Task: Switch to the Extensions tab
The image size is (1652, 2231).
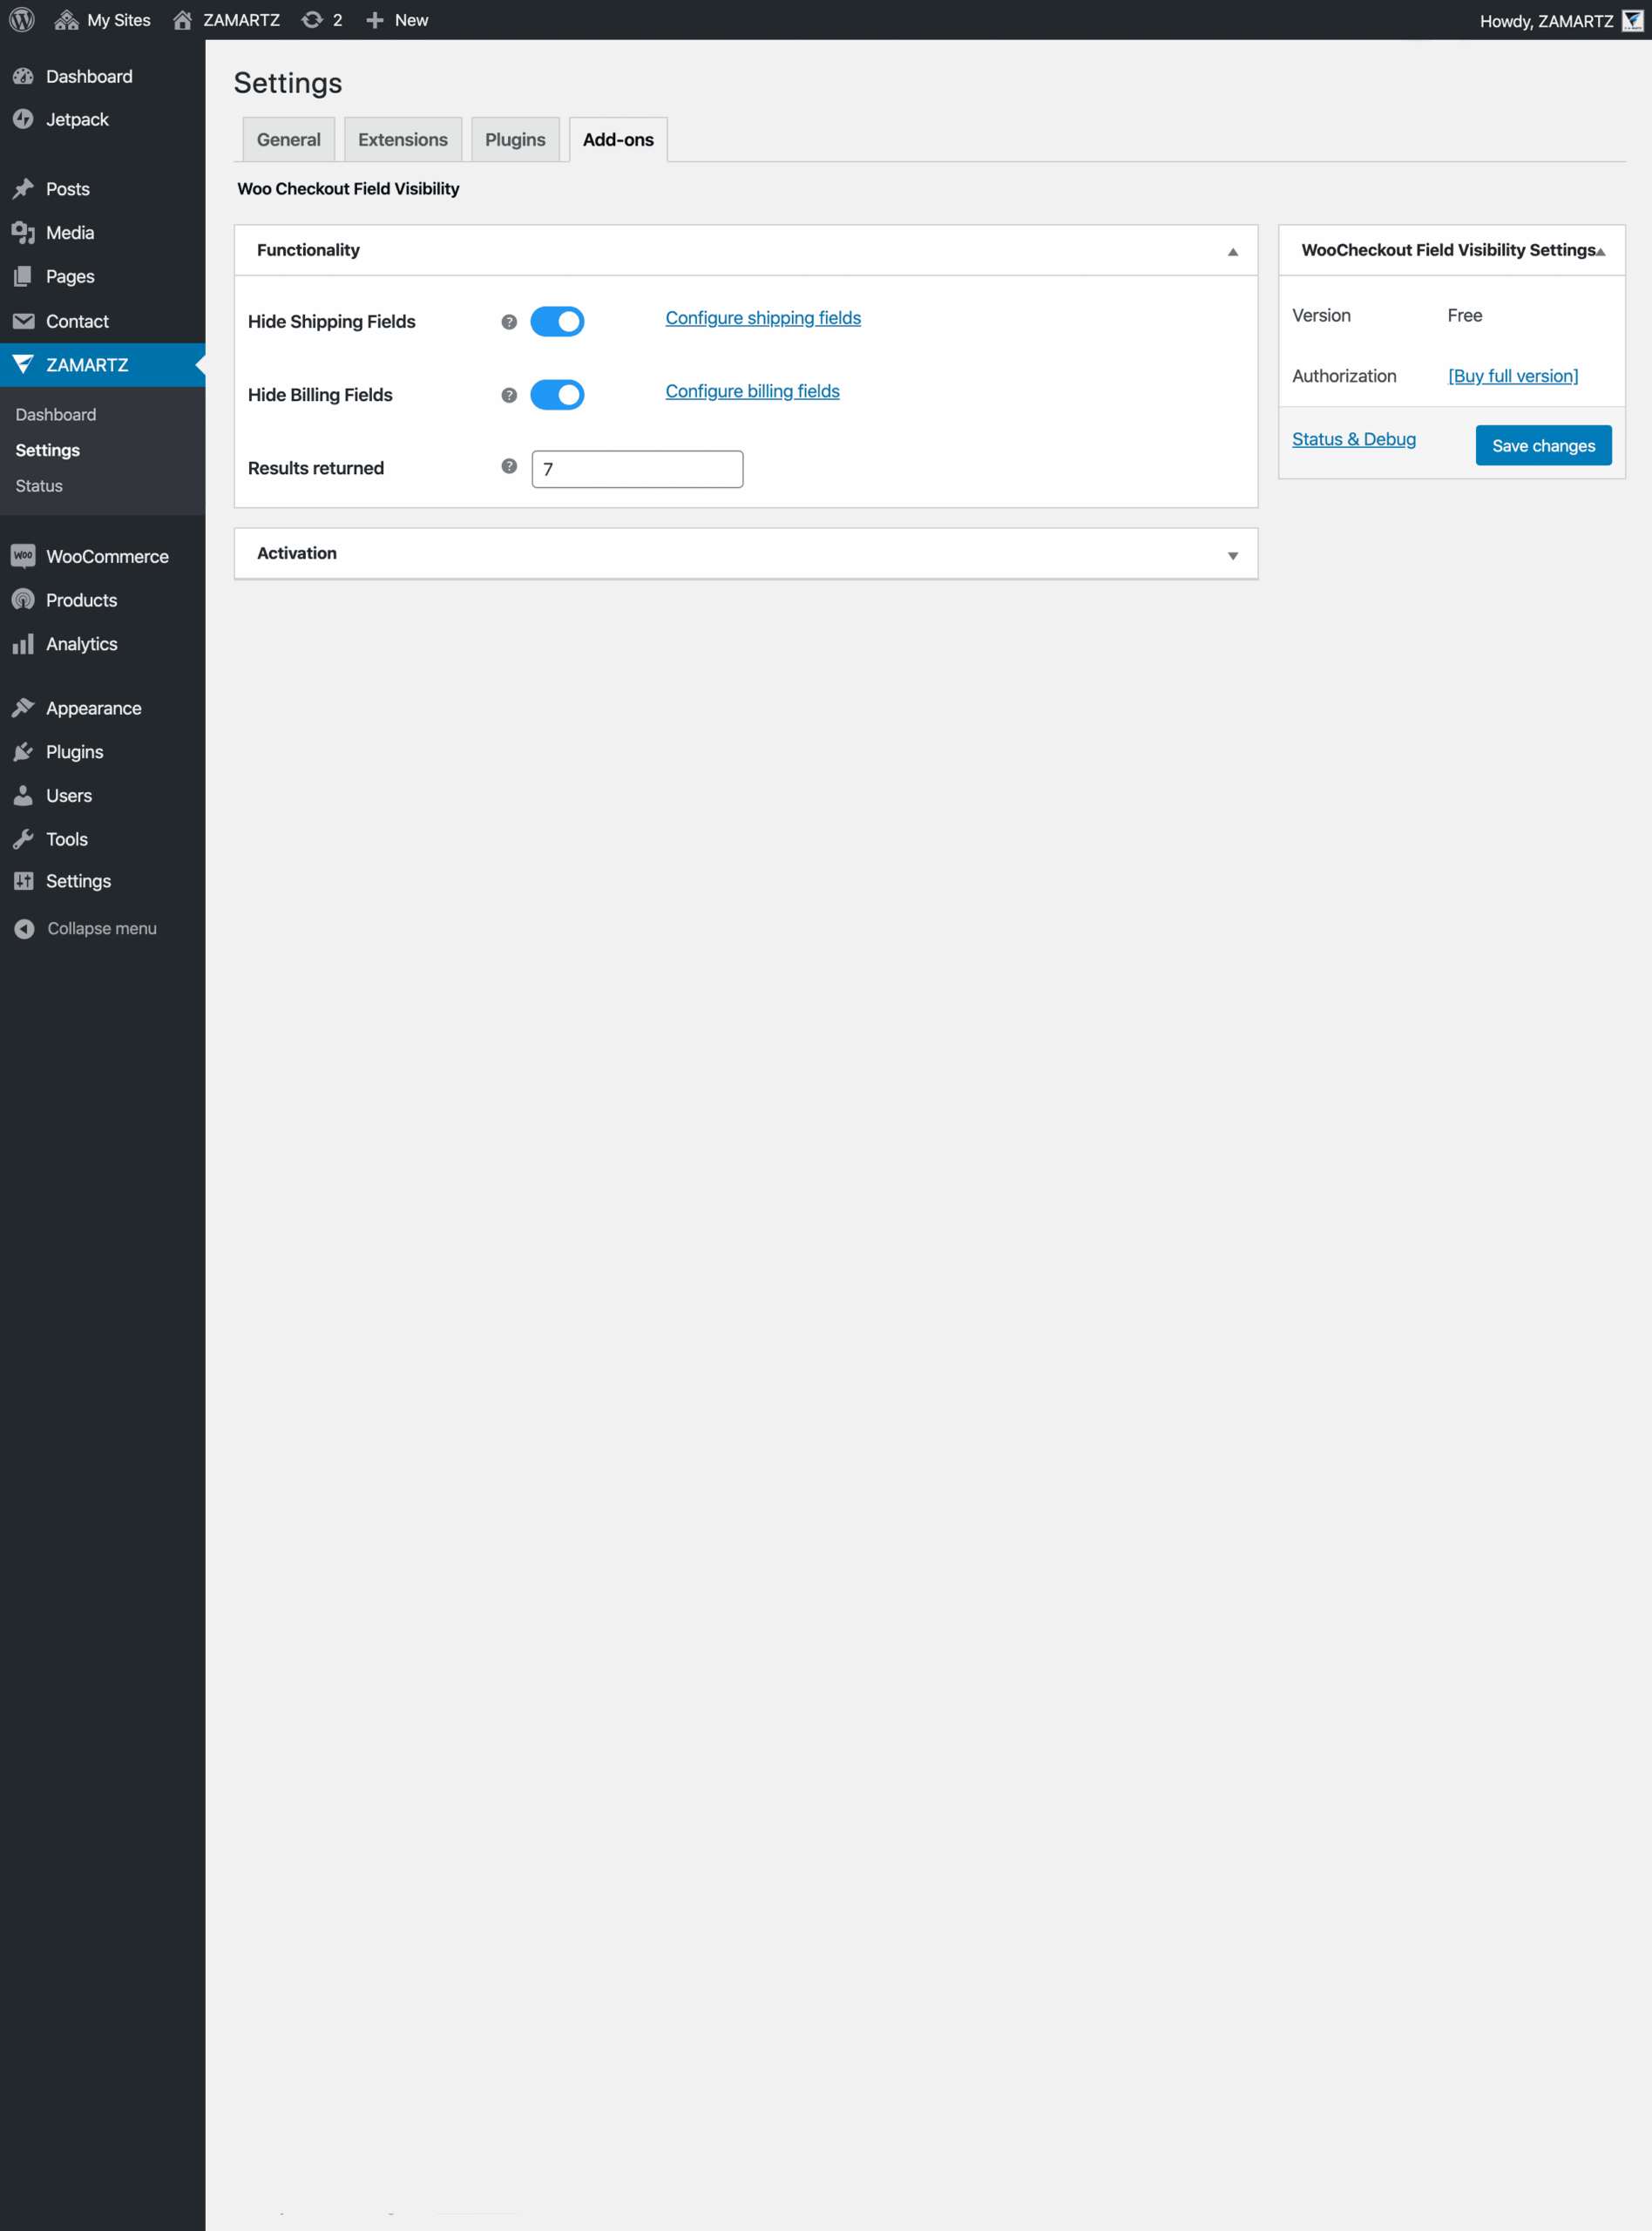Action: 402,139
